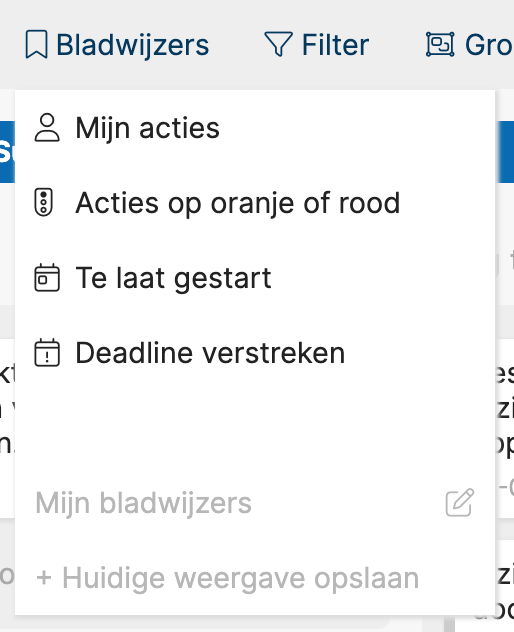Screen dimensions: 514x632
Task: Open the Bladwijzers dropdown
Action: tap(117, 44)
